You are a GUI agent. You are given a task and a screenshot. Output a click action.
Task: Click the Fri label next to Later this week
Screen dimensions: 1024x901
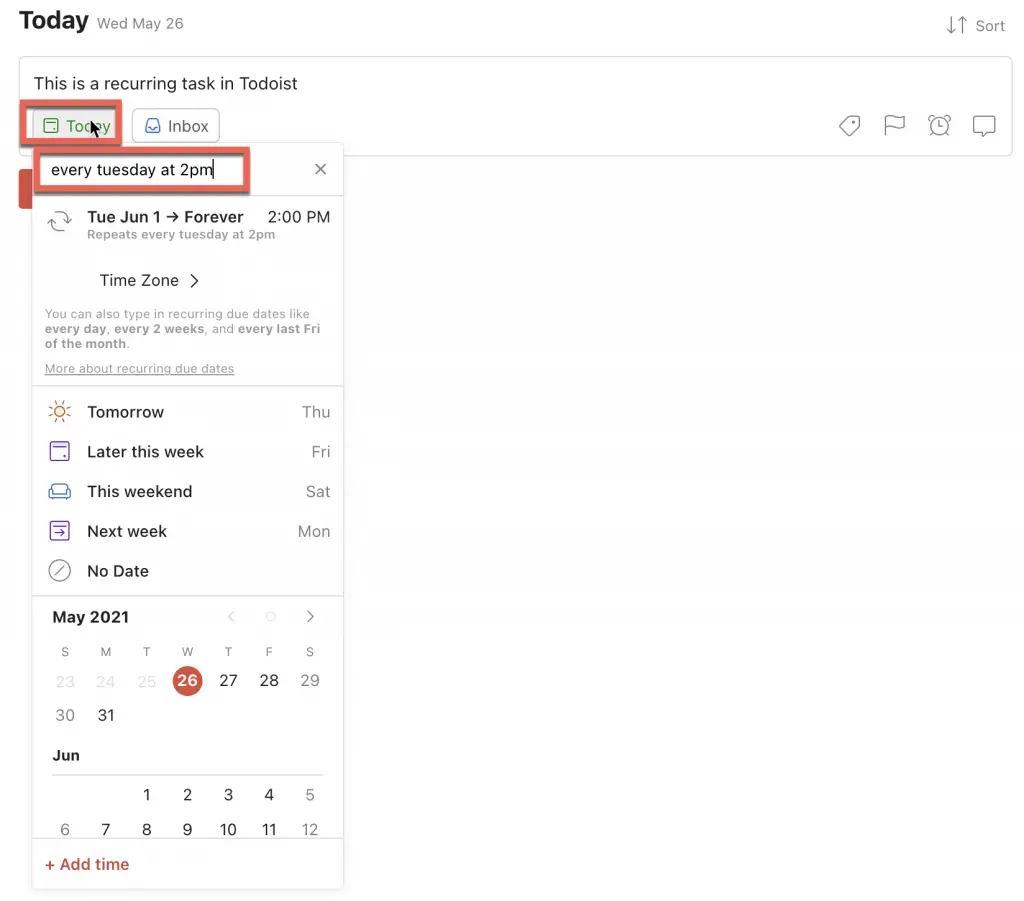[320, 452]
